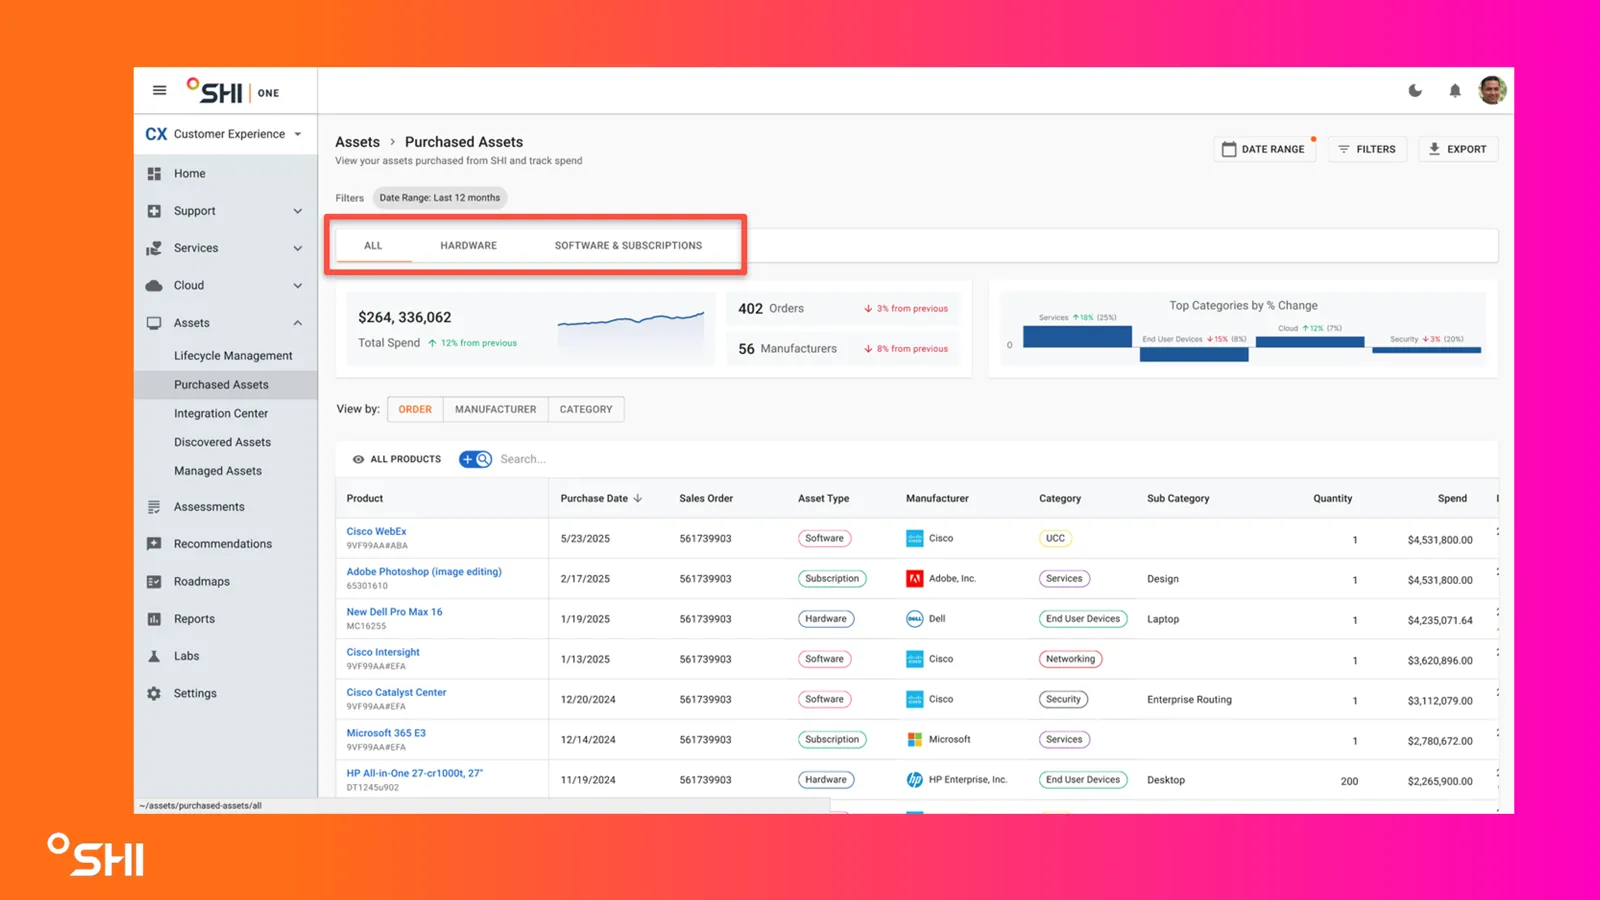Open the Customer Experience dropdown
The image size is (1600, 900).
tap(224, 134)
